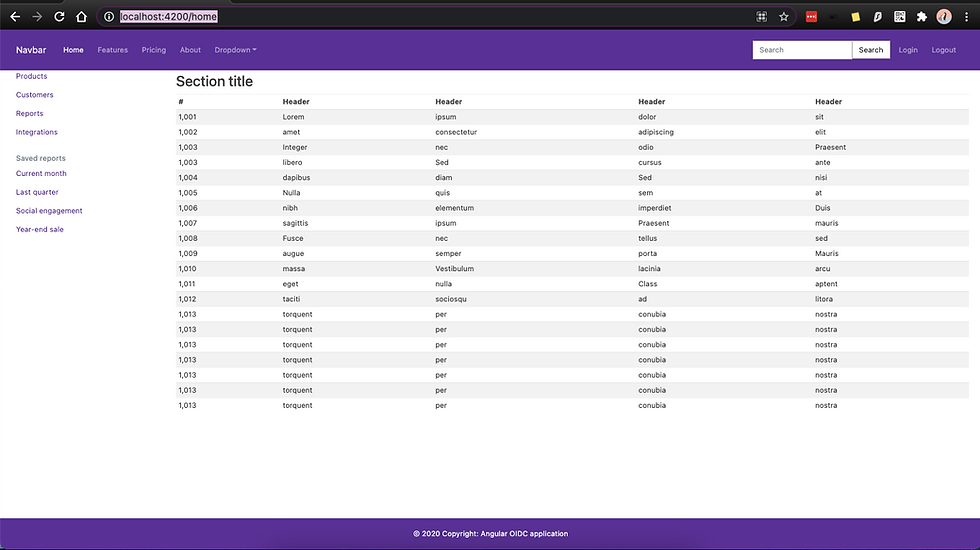Screen dimensions: 980x550
Task: Select the 'semper' table cell
Action: (x=448, y=254)
